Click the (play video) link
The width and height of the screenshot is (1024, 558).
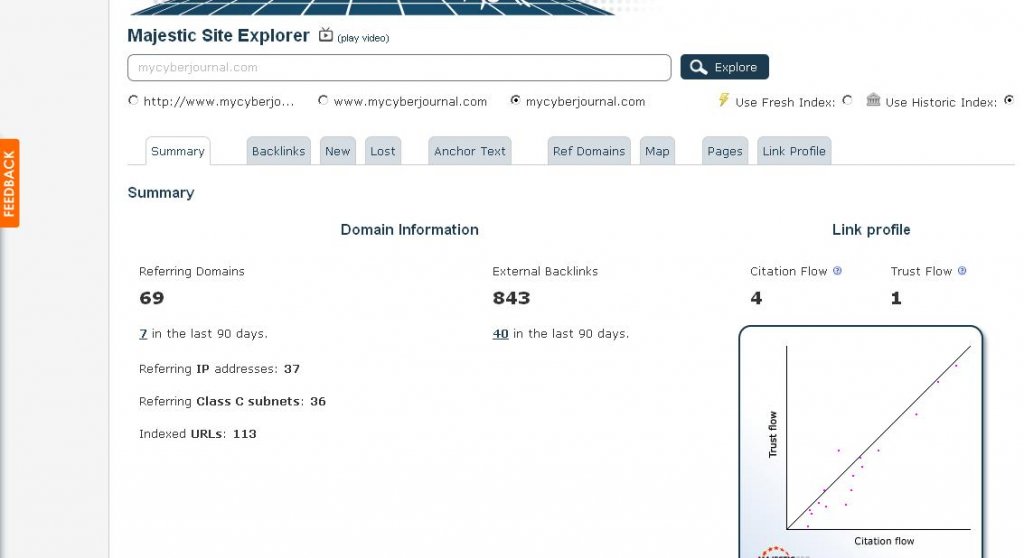[363, 38]
